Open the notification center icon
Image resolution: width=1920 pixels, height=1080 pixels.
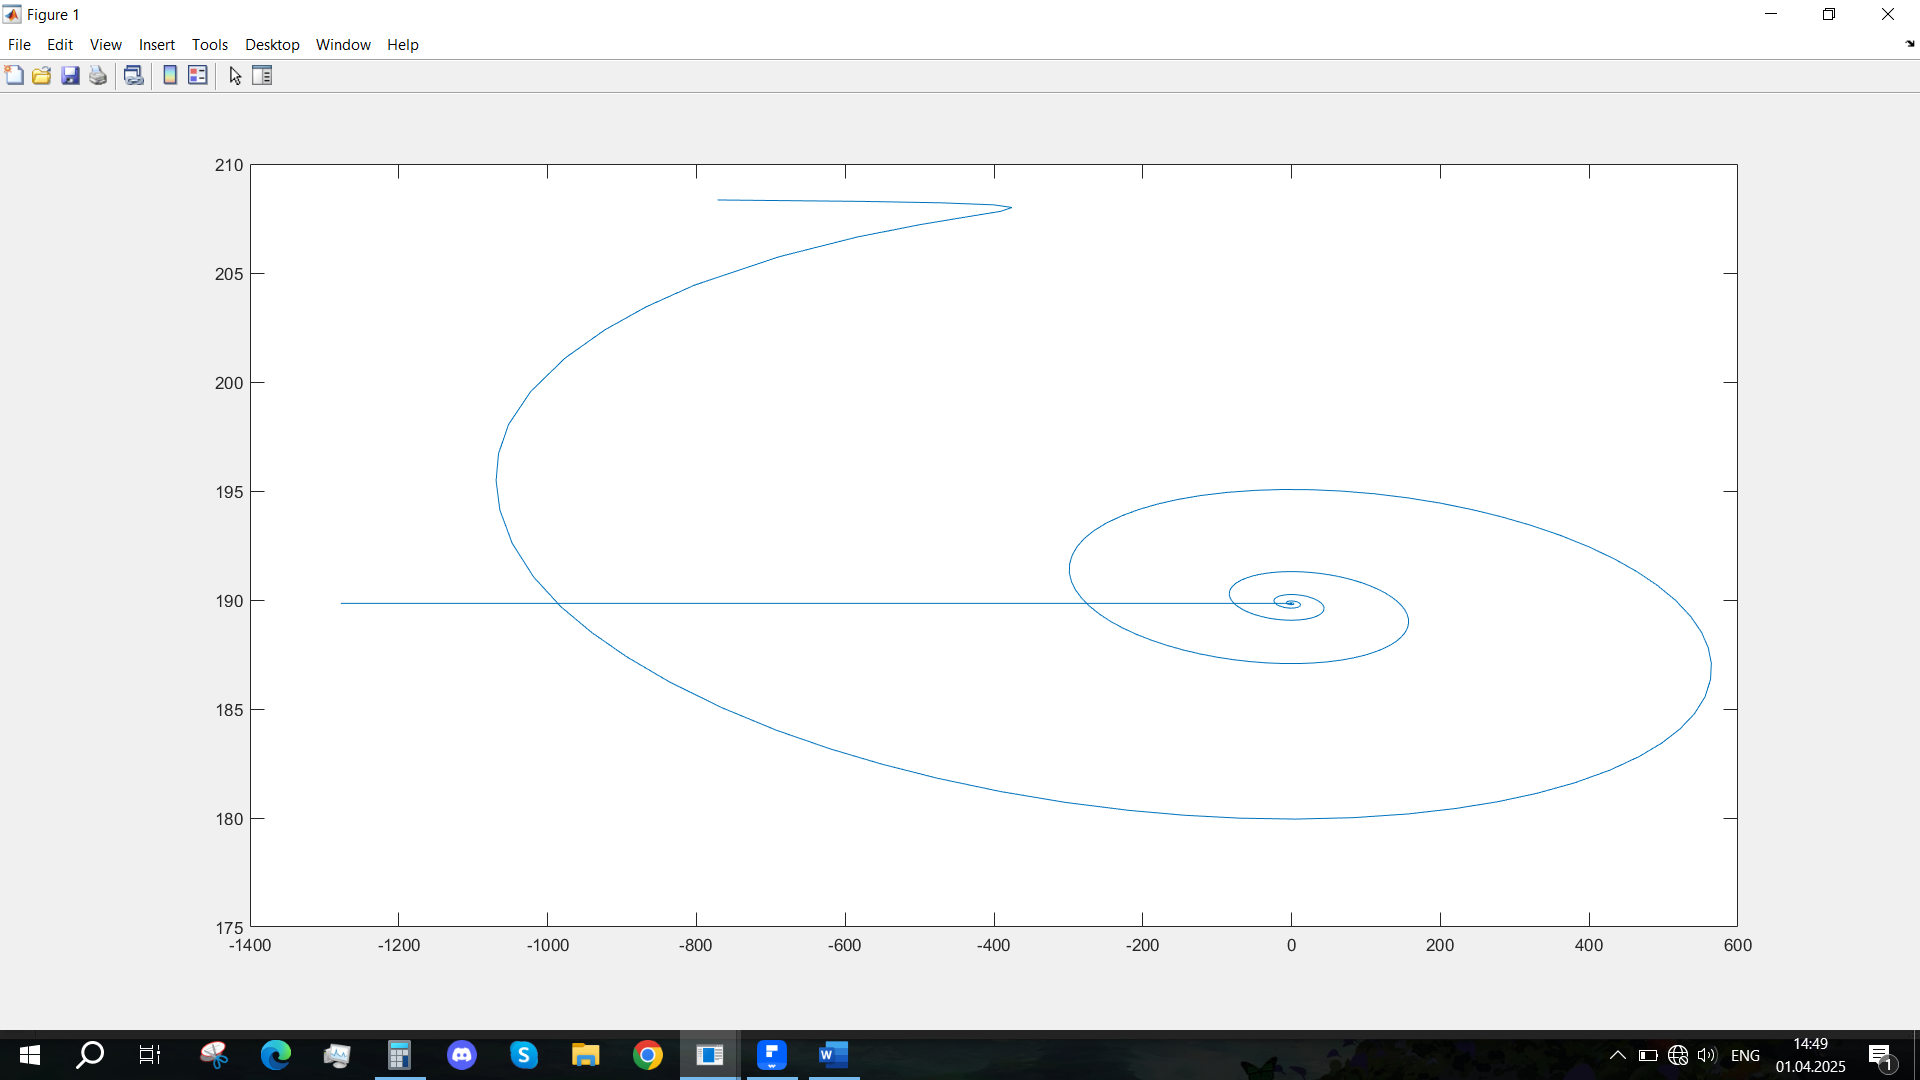click(x=1881, y=1055)
